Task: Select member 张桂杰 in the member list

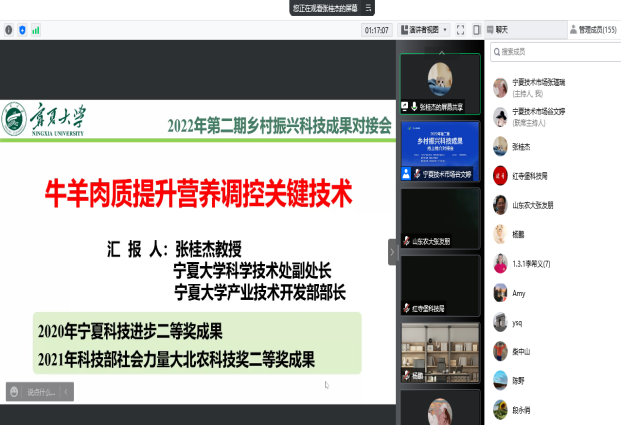Action: pos(553,147)
